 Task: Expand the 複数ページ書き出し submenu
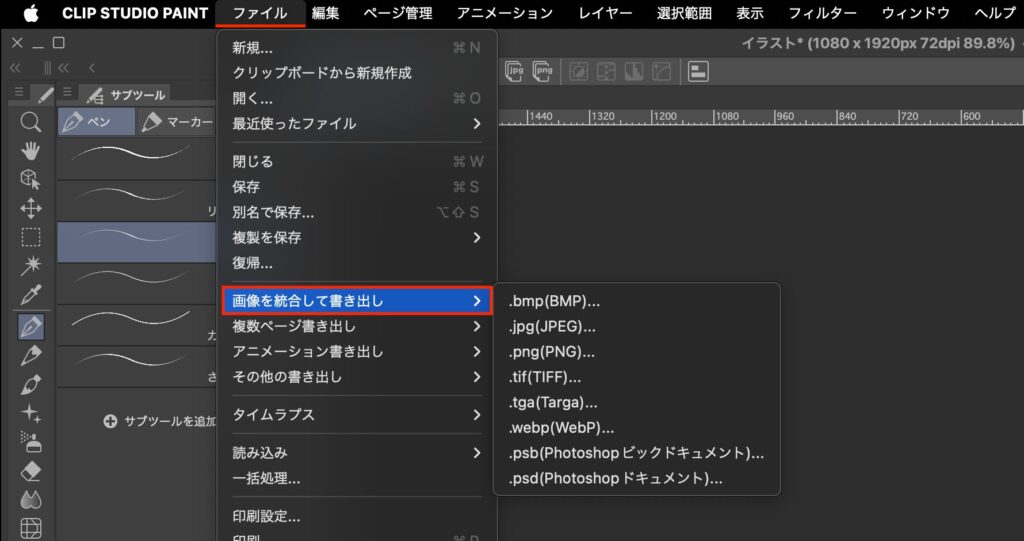(x=357, y=327)
